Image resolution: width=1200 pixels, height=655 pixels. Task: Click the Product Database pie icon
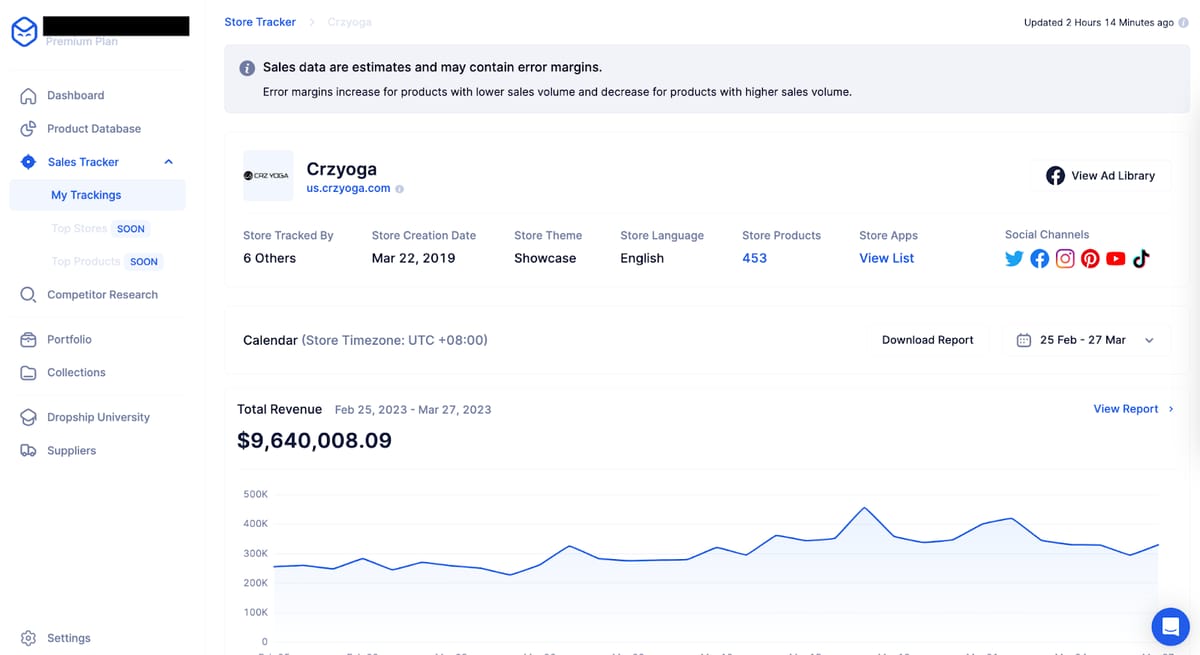[x=29, y=129]
